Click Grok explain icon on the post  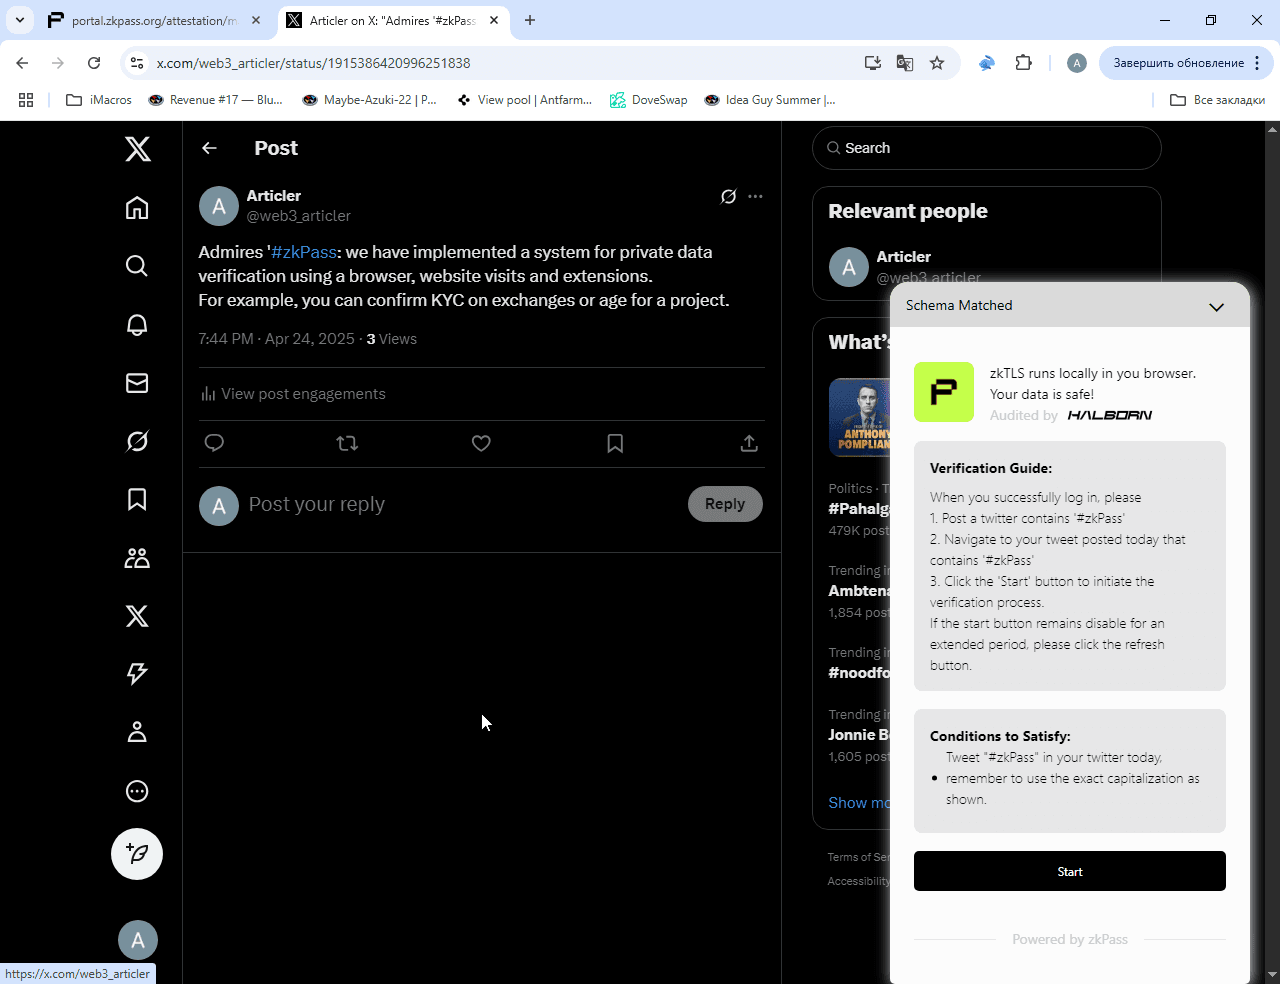tap(729, 196)
